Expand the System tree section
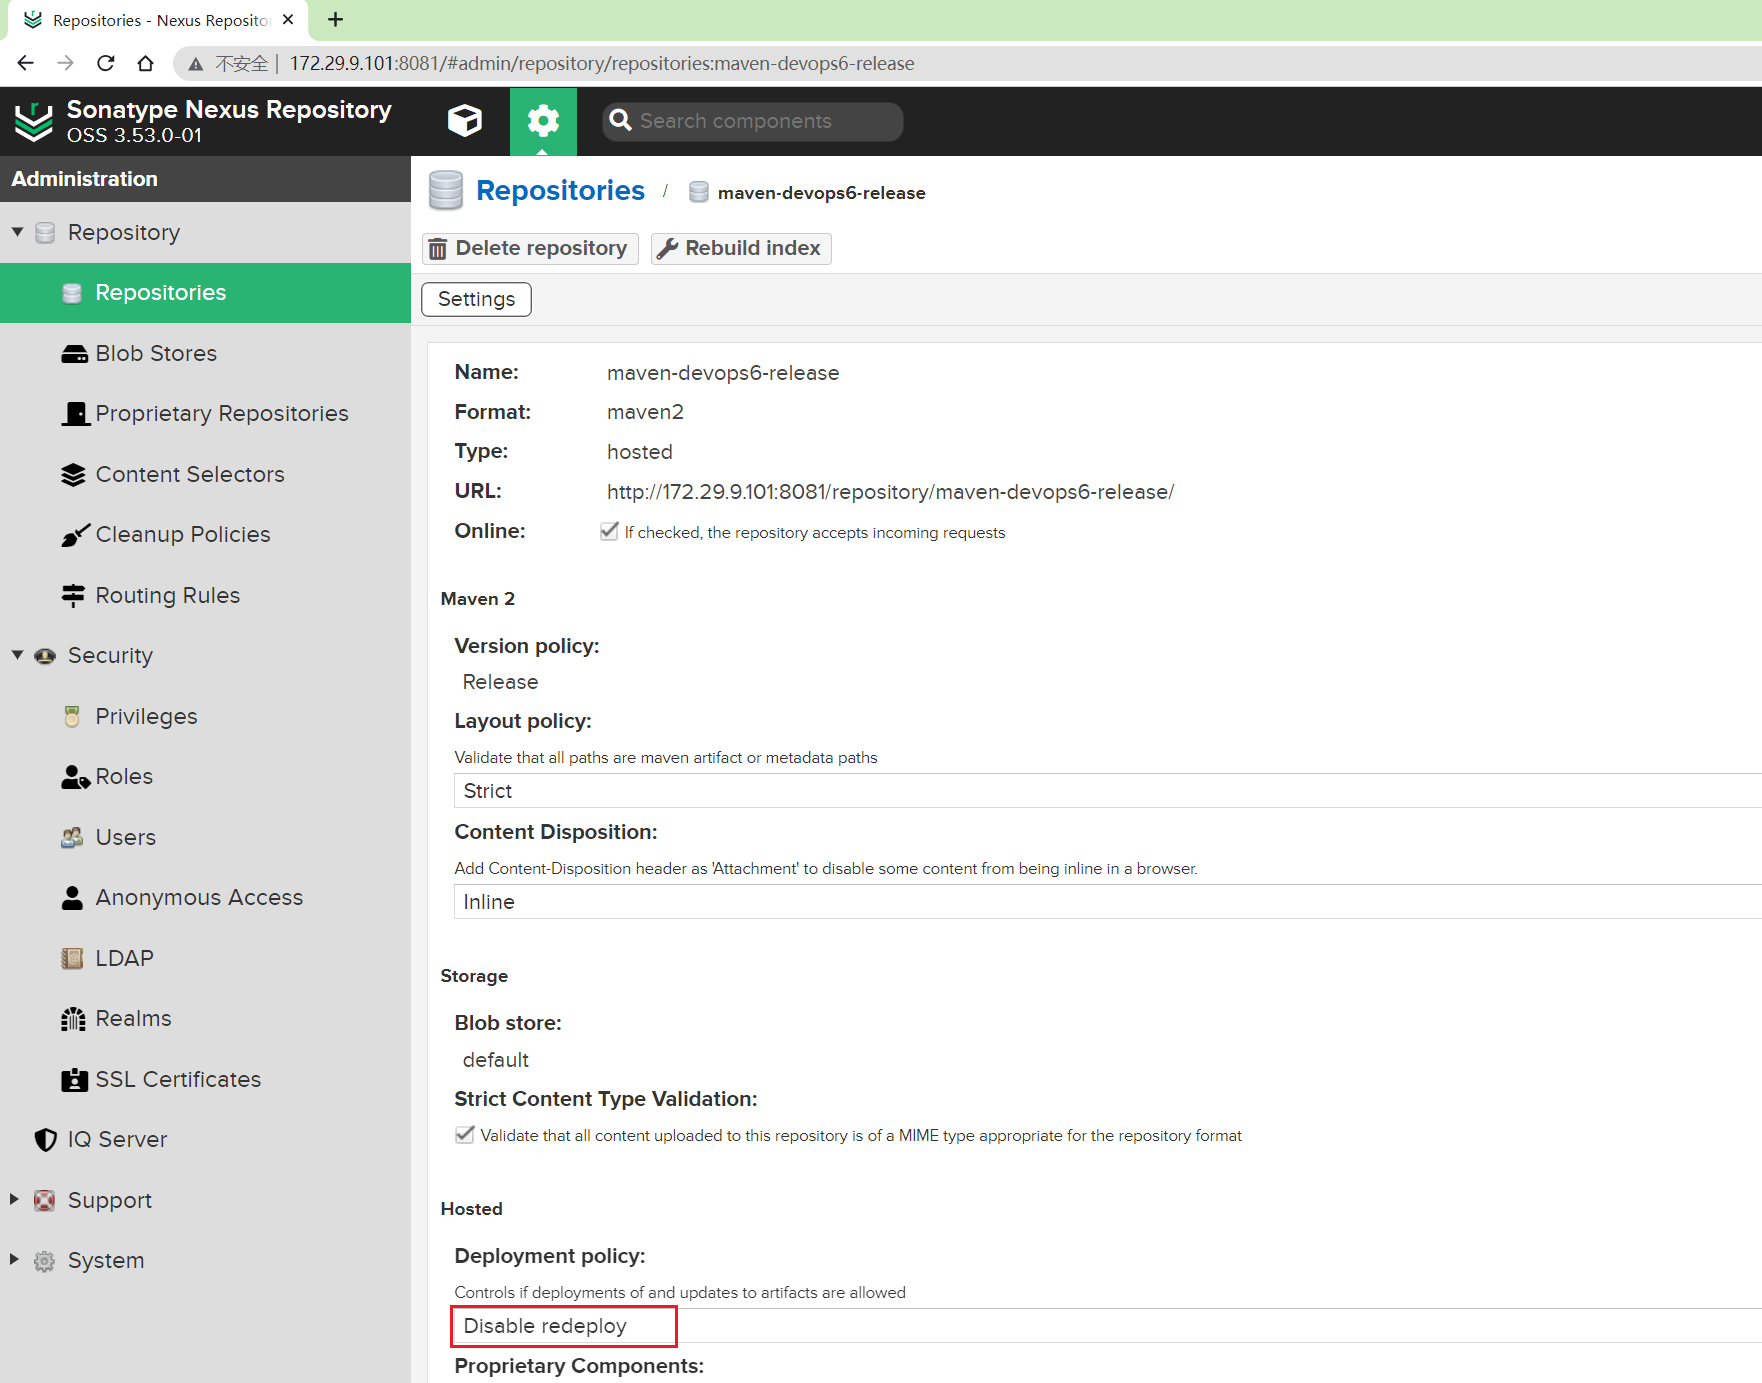The height and width of the screenshot is (1383, 1762). (14, 1259)
